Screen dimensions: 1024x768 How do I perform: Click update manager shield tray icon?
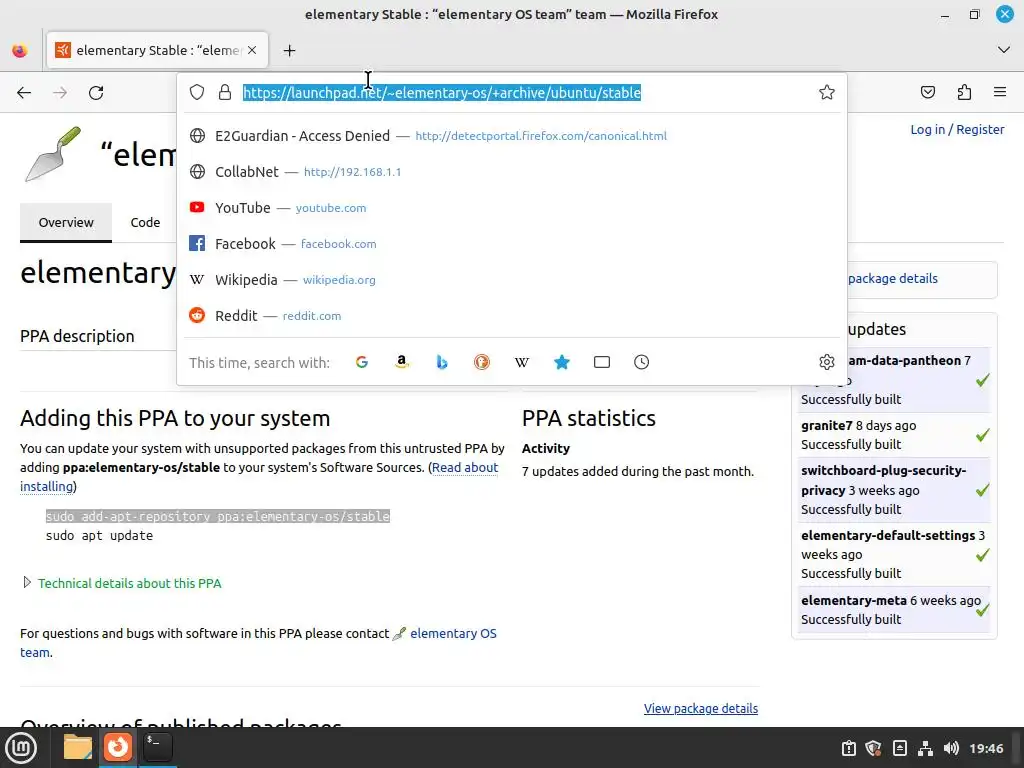874,748
